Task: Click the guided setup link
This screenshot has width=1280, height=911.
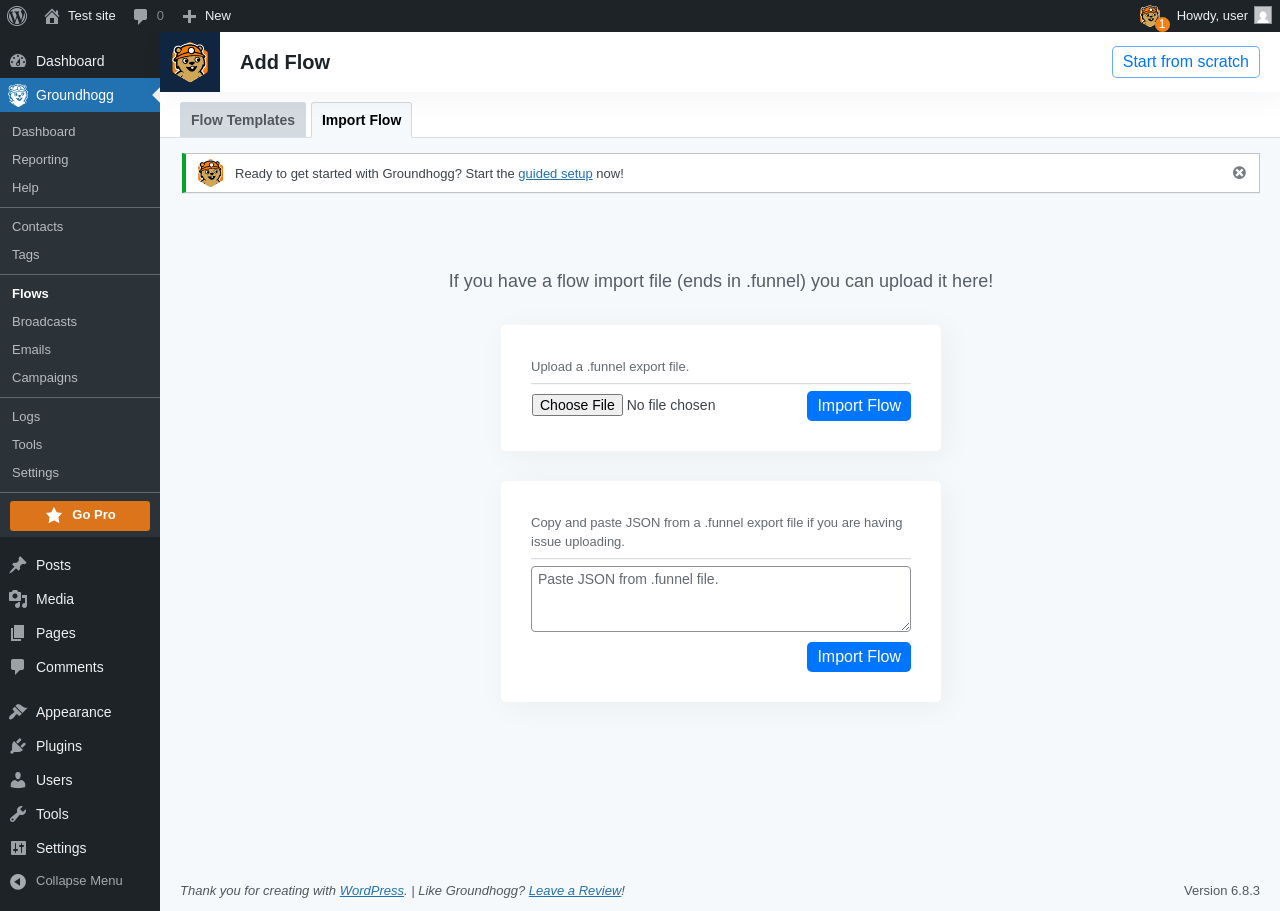Action: point(555,174)
